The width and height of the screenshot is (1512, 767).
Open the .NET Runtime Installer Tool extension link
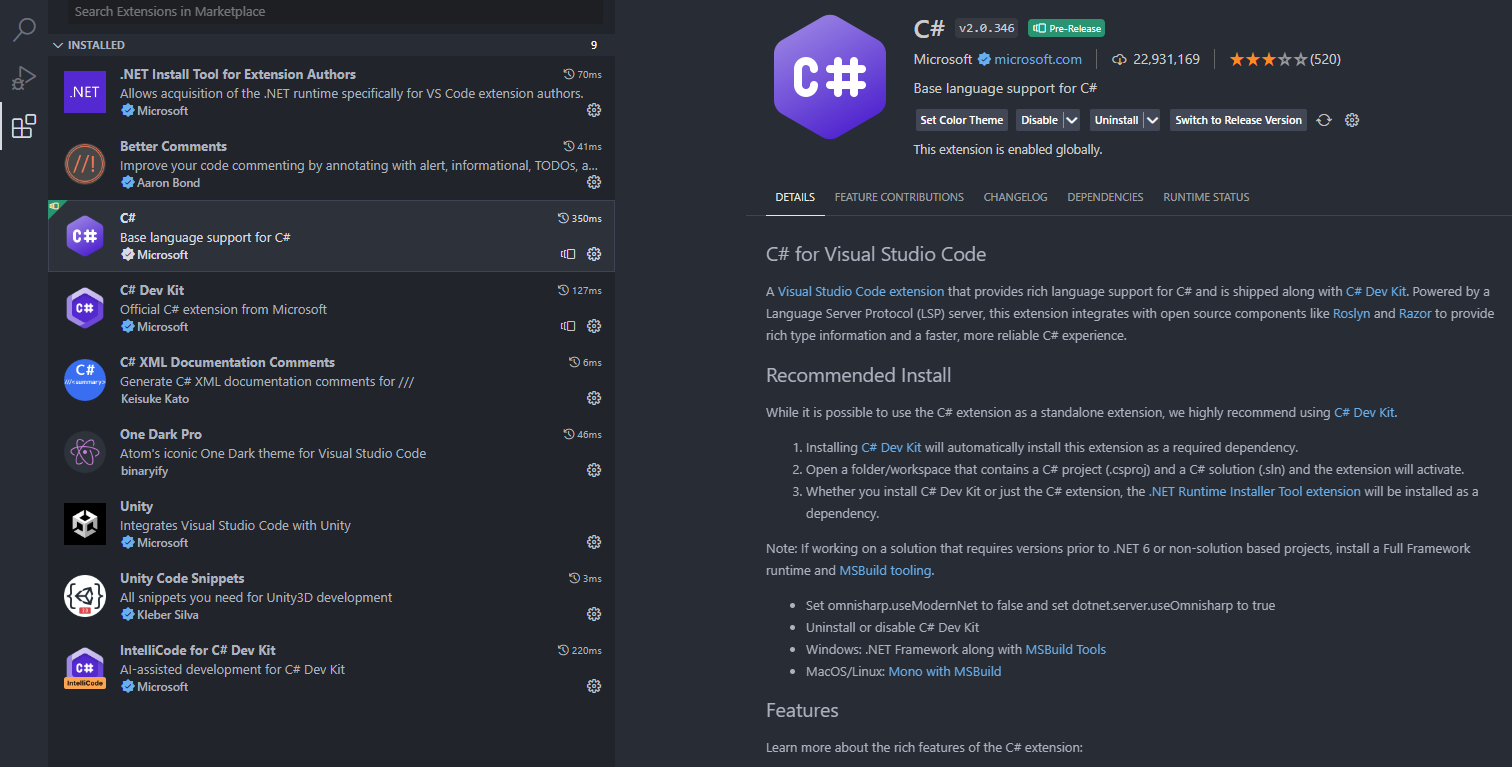click(x=1254, y=491)
